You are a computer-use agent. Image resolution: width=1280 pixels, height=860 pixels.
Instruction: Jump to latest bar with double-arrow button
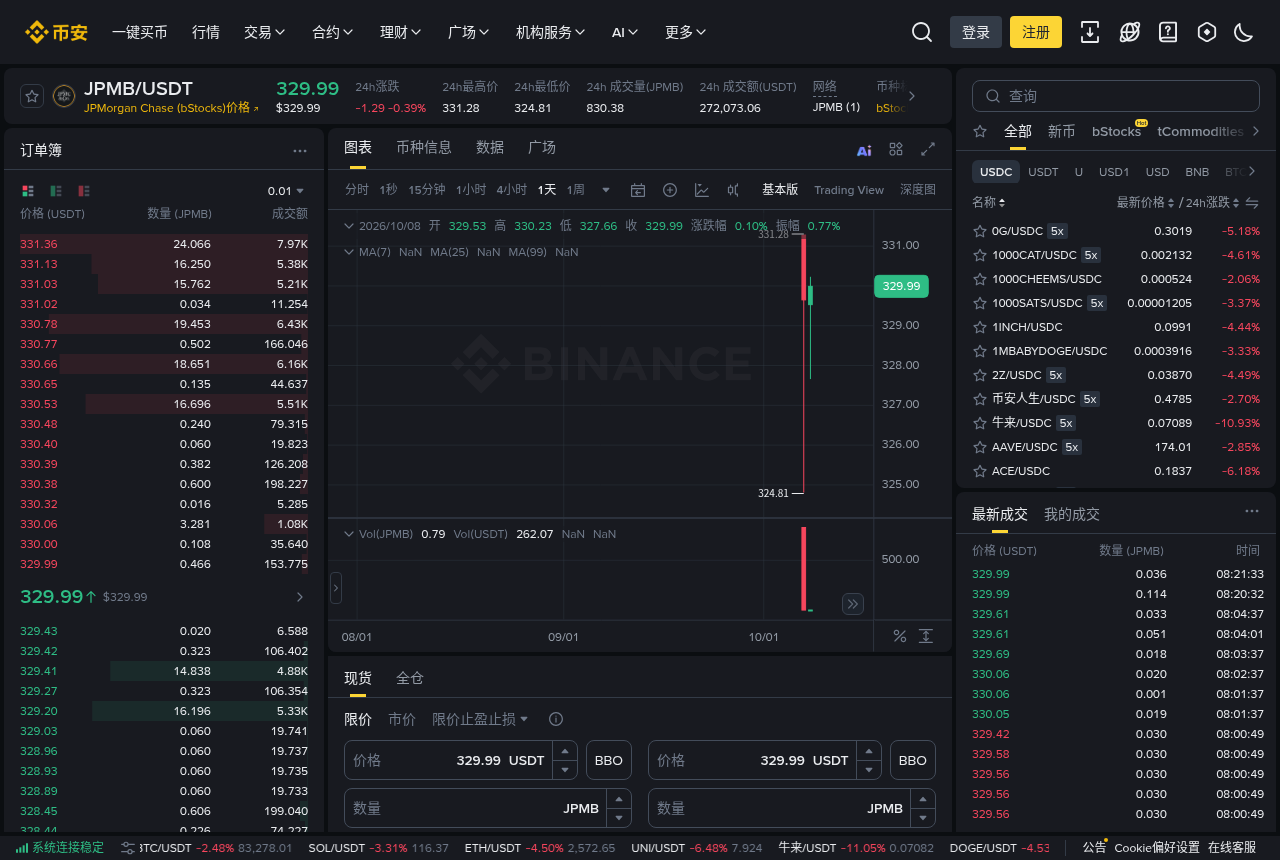[852, 603]
